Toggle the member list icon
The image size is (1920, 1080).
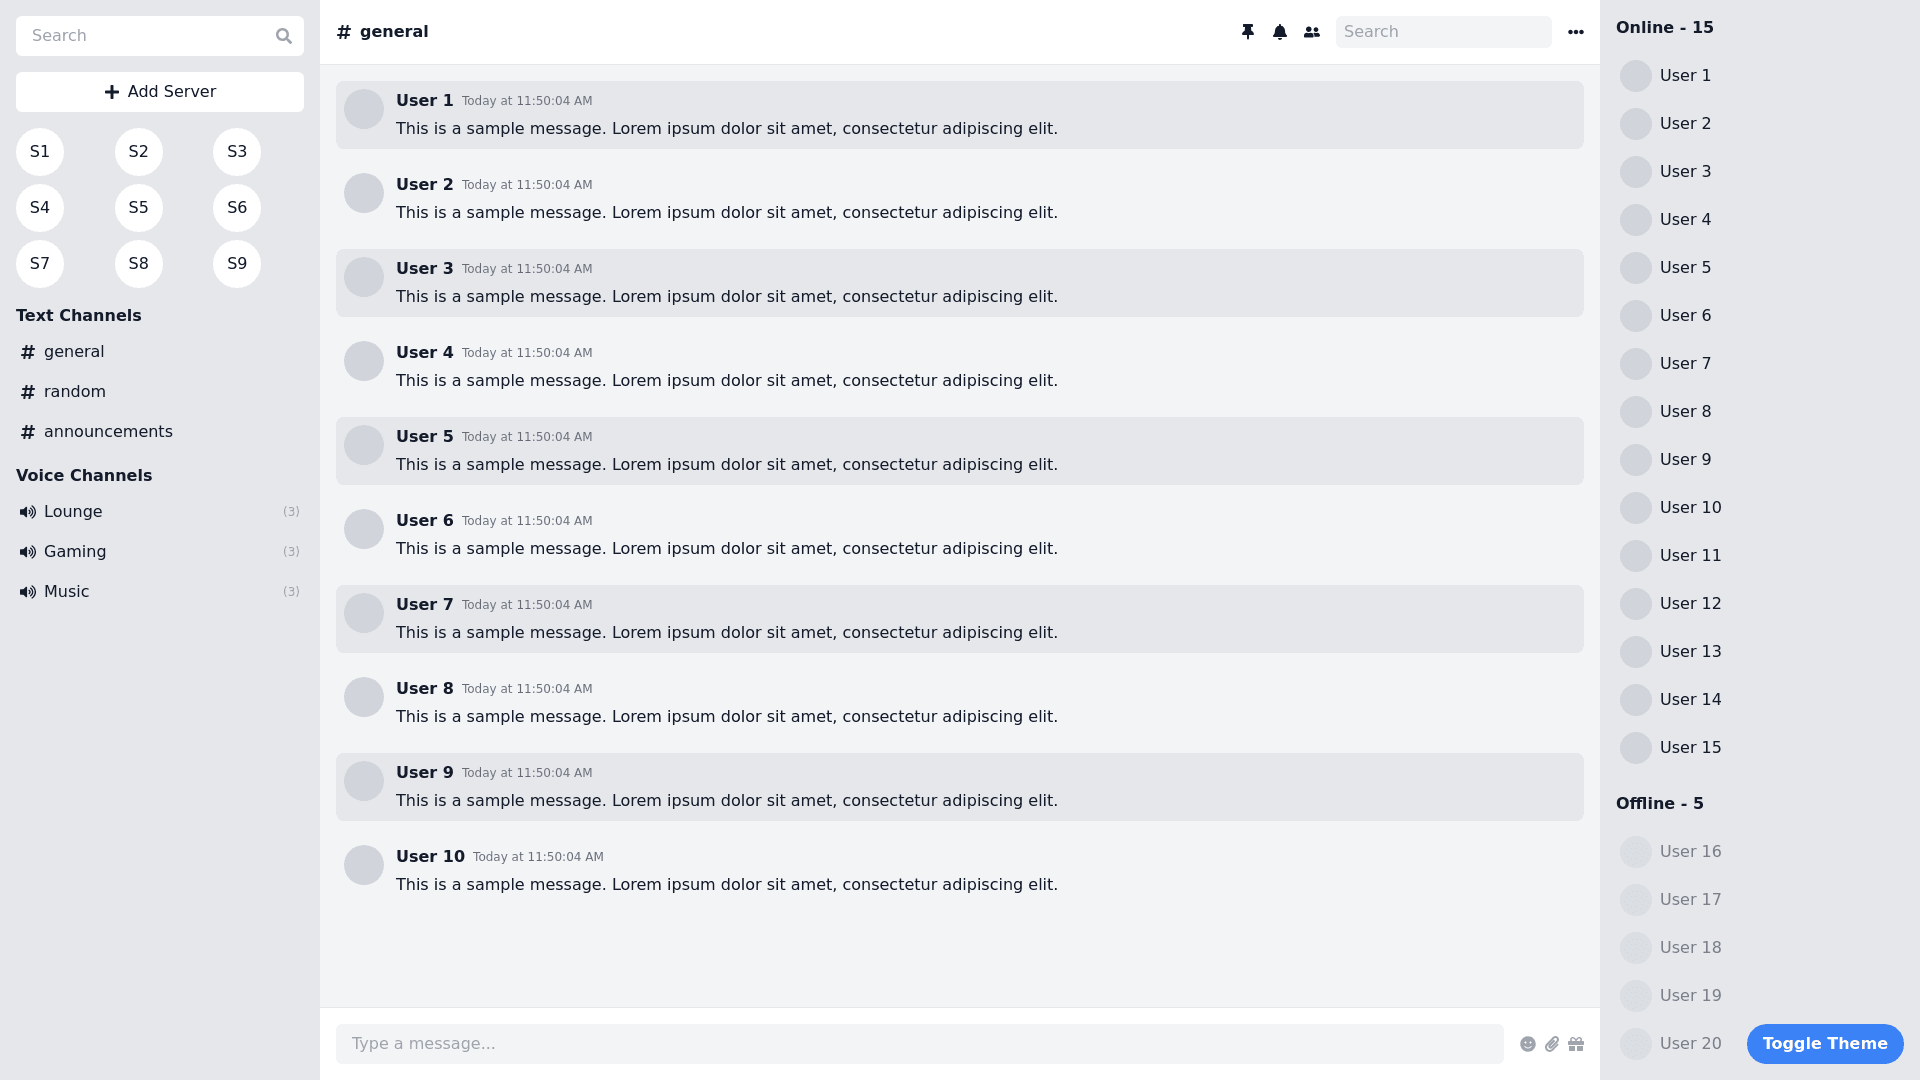click(1312, 32)
